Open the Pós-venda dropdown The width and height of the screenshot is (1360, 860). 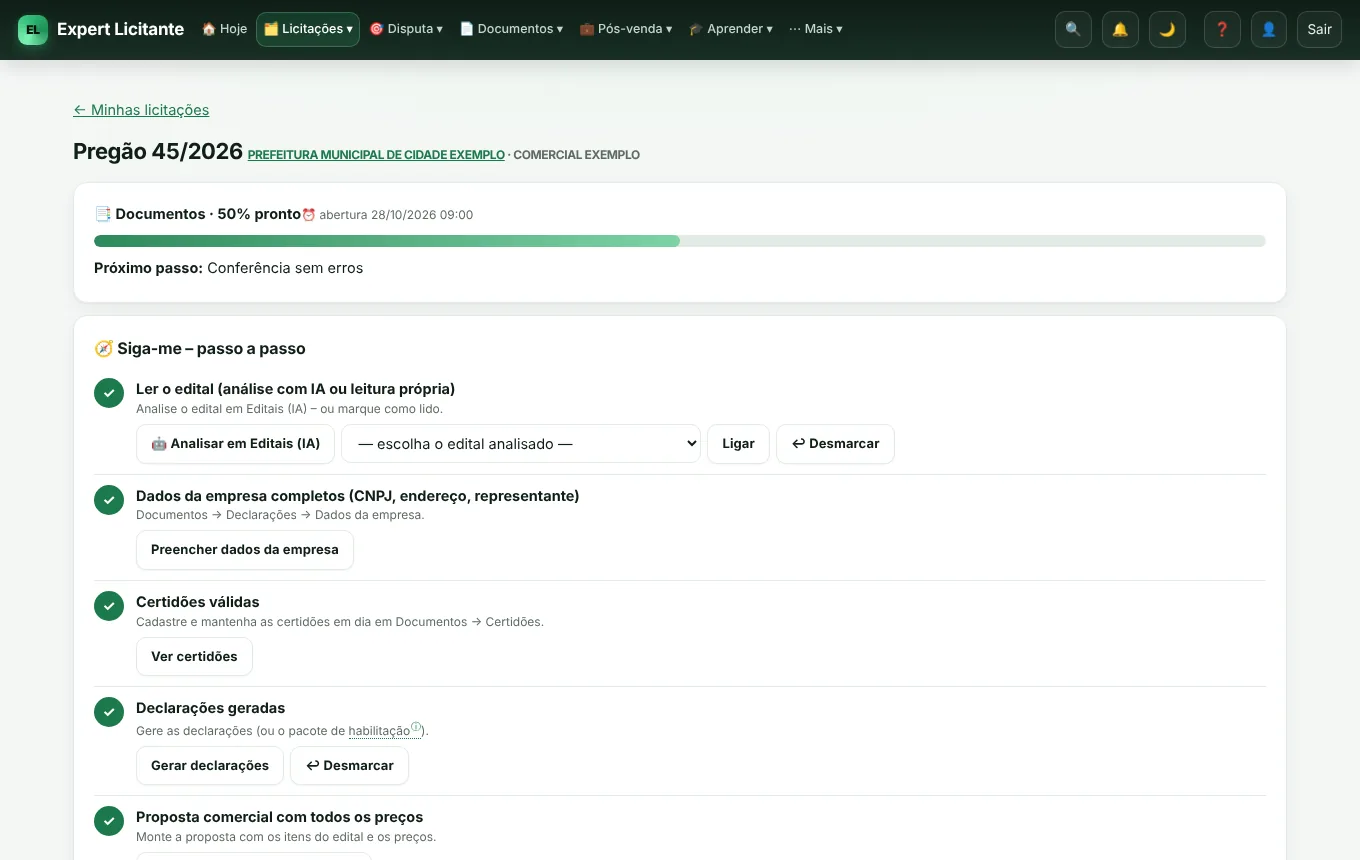[626, 29]
